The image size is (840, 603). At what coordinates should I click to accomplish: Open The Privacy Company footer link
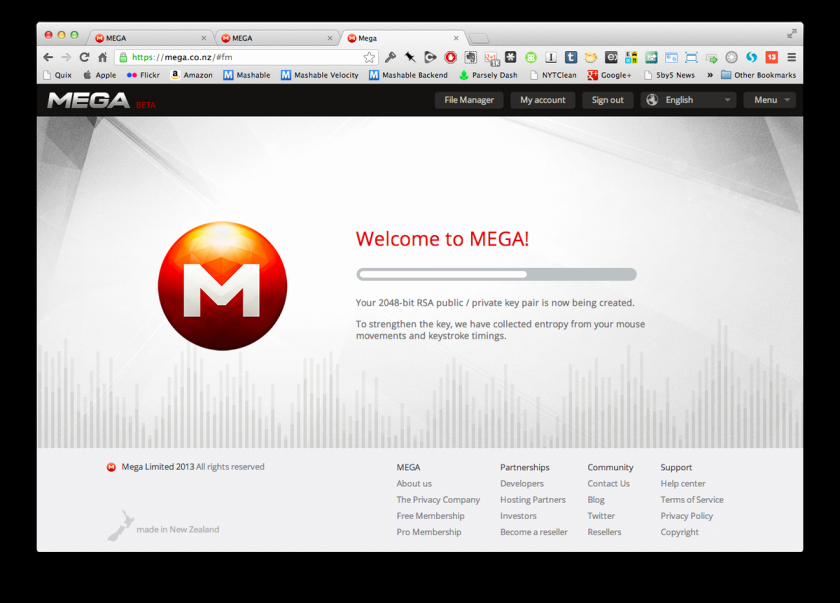(438, 500)
